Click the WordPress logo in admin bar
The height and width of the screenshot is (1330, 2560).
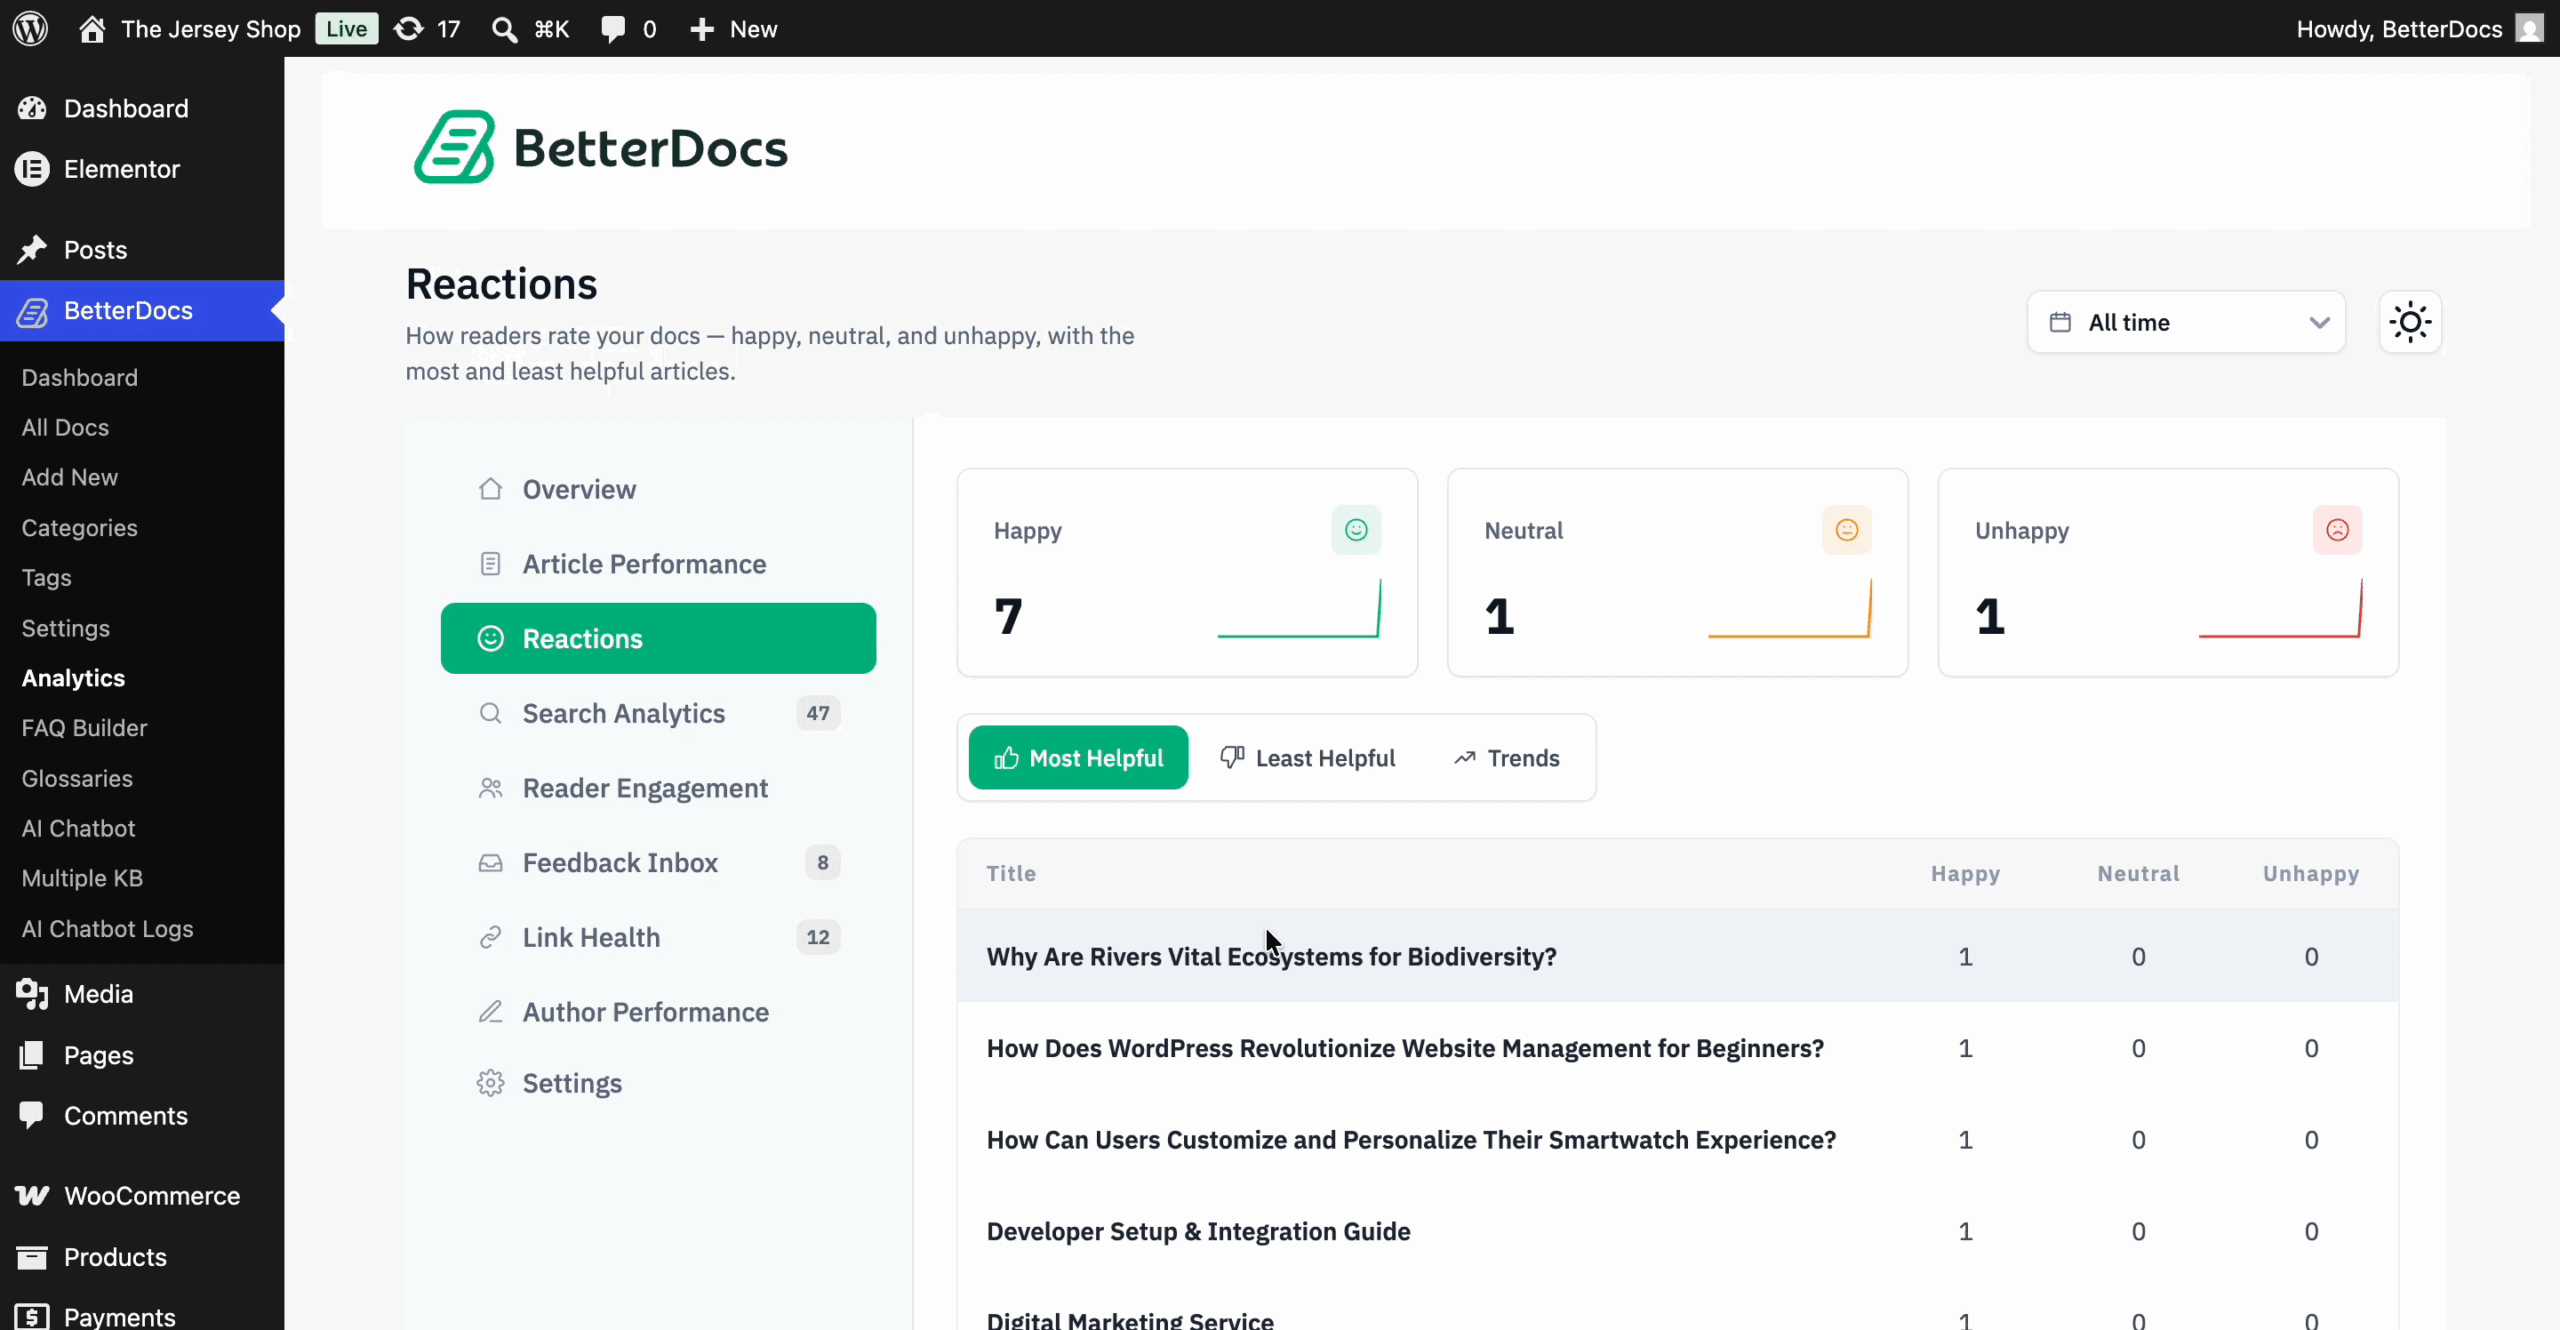(30, 28)
